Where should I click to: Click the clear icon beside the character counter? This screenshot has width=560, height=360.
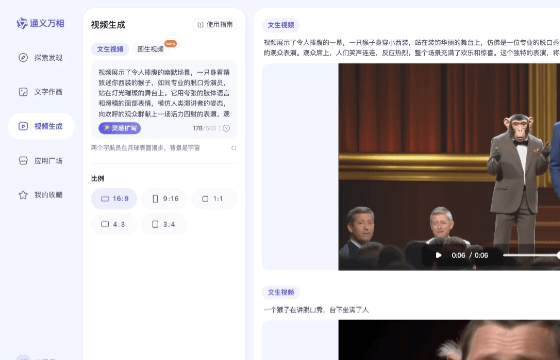click(226, 128)
